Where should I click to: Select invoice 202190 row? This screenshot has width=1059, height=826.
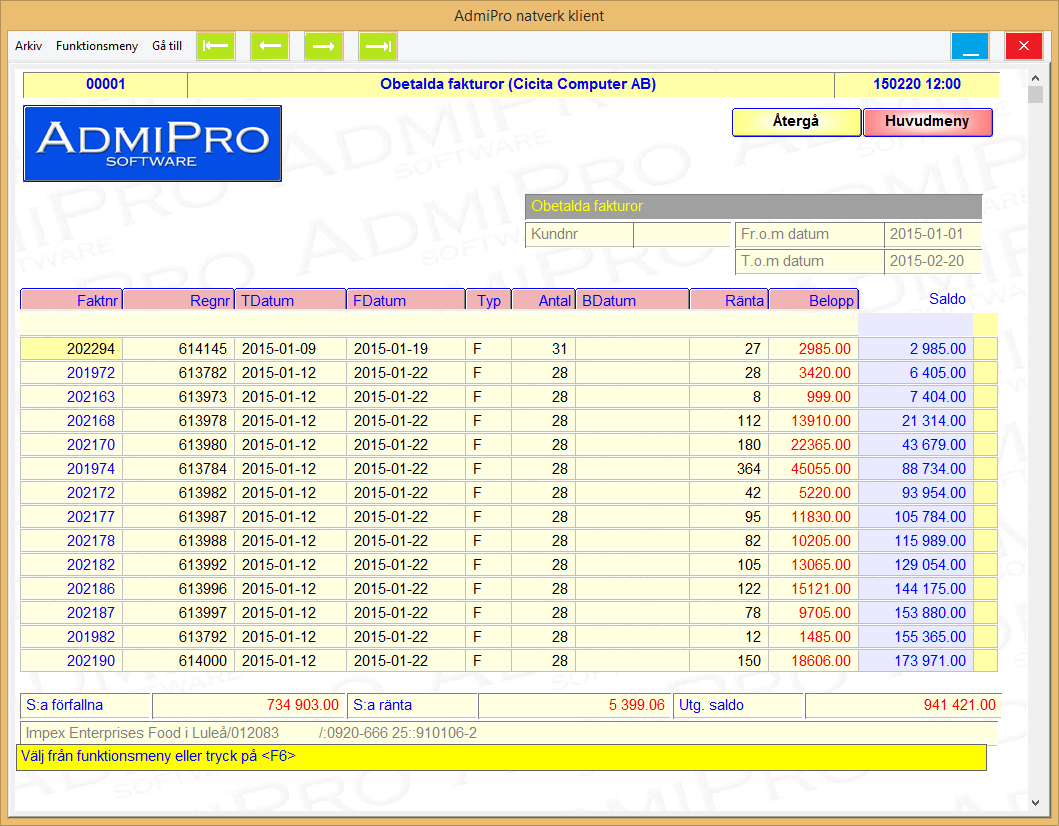pos(91,661)
